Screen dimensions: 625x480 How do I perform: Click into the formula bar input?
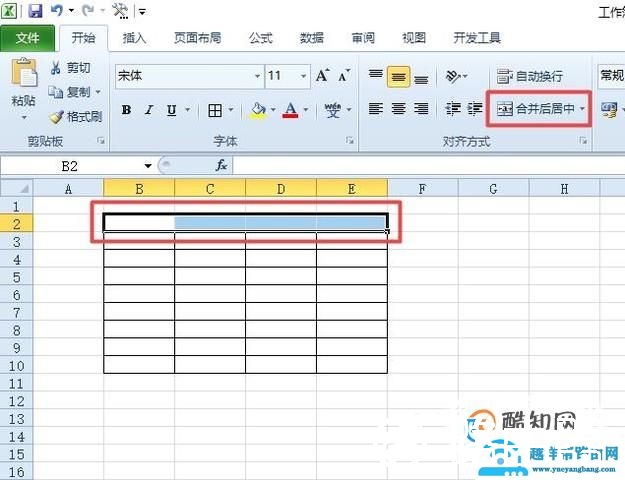click(x=429, y=165)
